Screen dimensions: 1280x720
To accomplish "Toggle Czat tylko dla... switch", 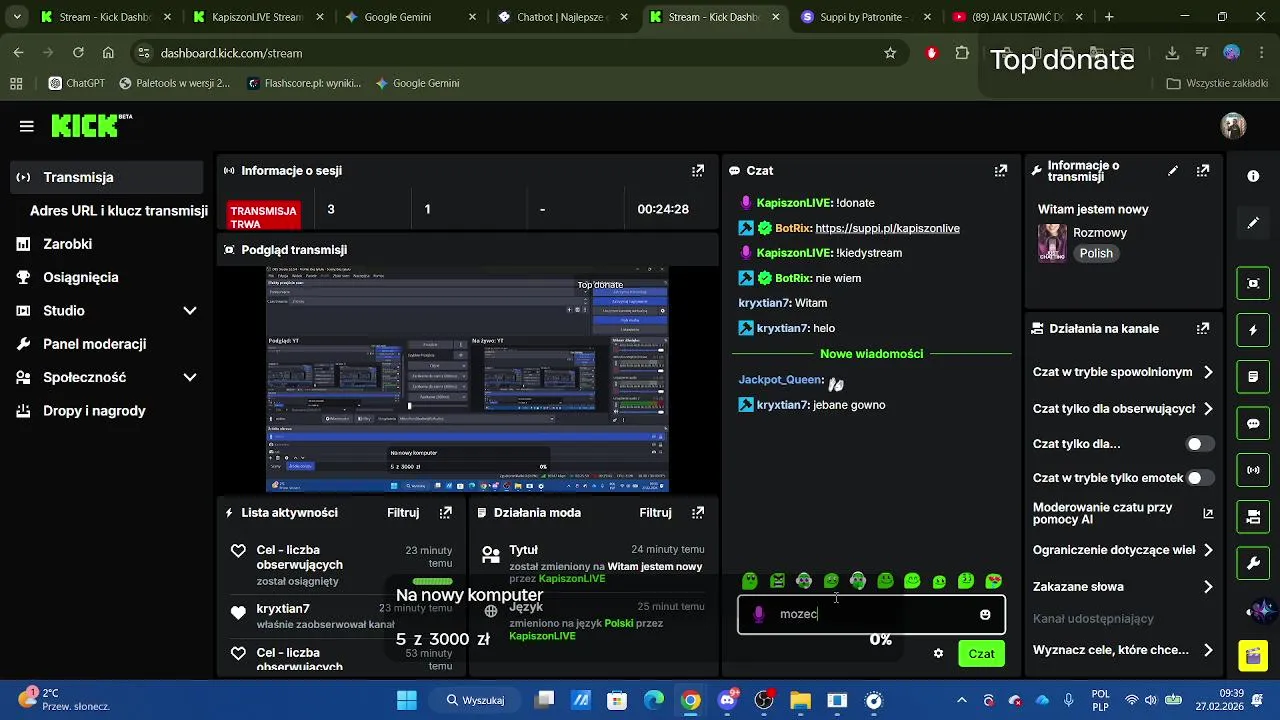I will pos(1200,444).
